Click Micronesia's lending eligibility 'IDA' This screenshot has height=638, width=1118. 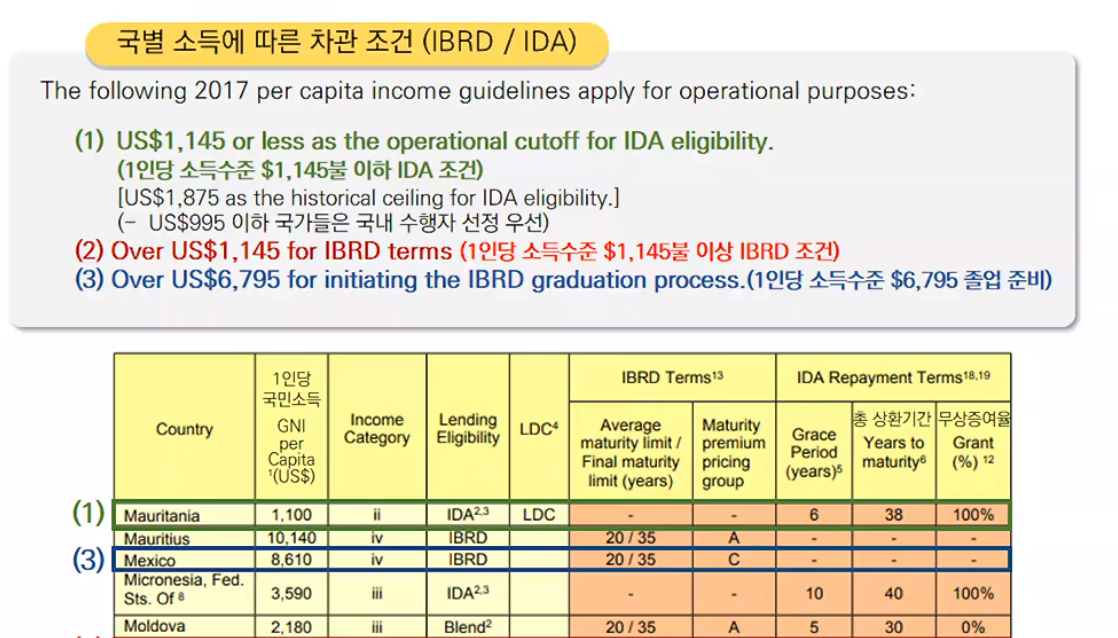click(468, 592)
